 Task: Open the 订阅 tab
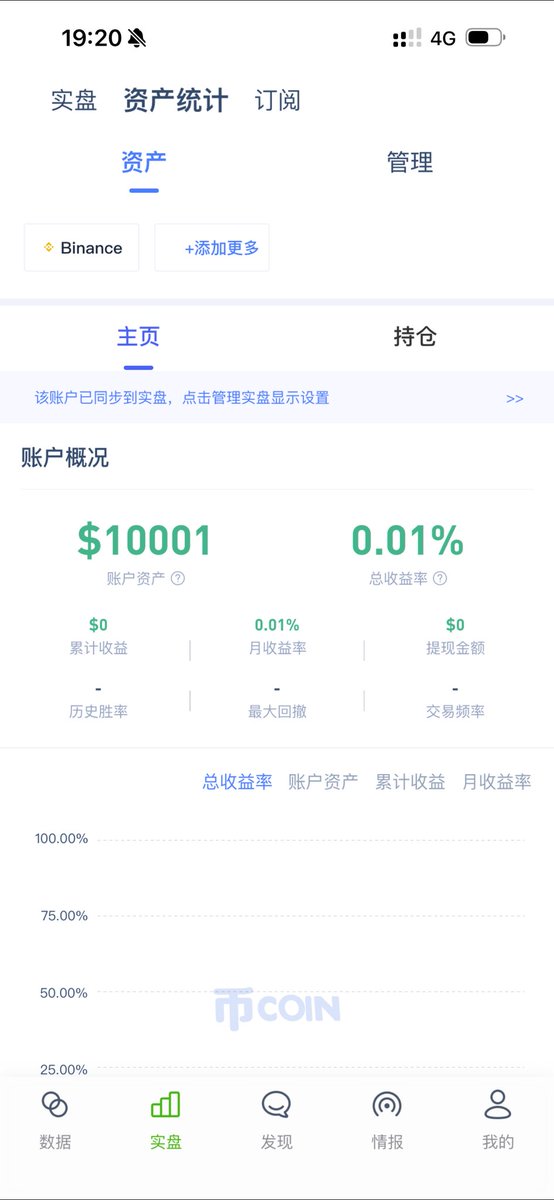[278, 101]
